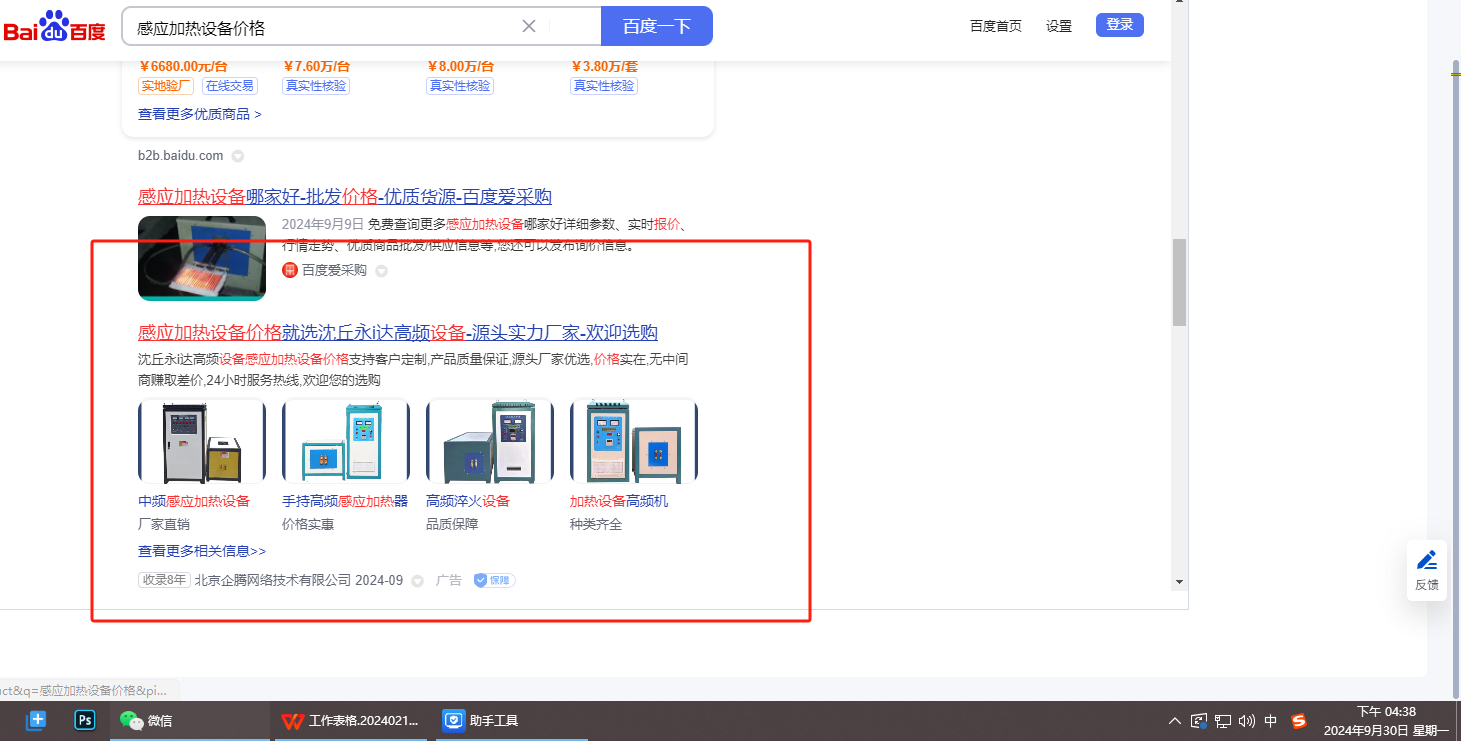This screenshot has width=1461, height=741.
Task: Switch to 微信 WeChat in taskbar
Action: [189, 720]
